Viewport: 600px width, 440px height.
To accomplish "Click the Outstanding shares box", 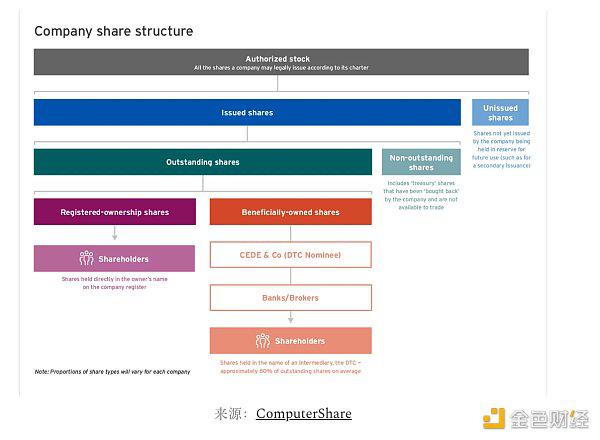I will pos(203,162).
